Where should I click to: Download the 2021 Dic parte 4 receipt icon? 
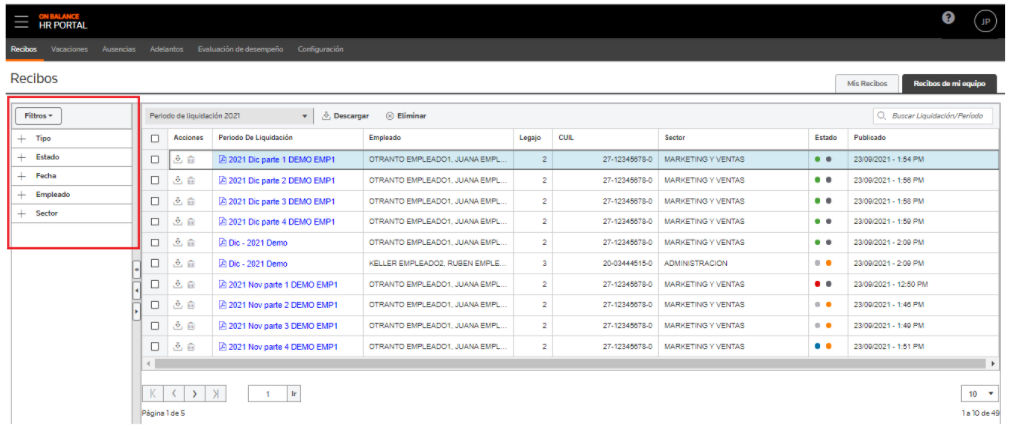coord(178,221)
